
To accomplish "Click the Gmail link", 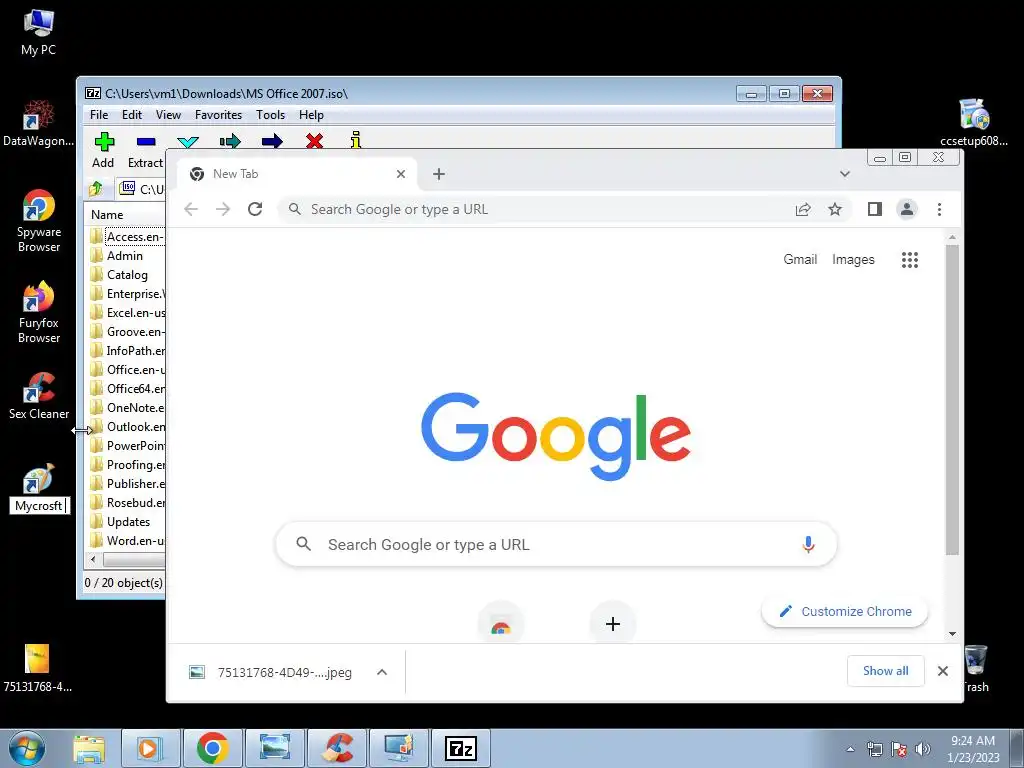I will coord(800,259).
